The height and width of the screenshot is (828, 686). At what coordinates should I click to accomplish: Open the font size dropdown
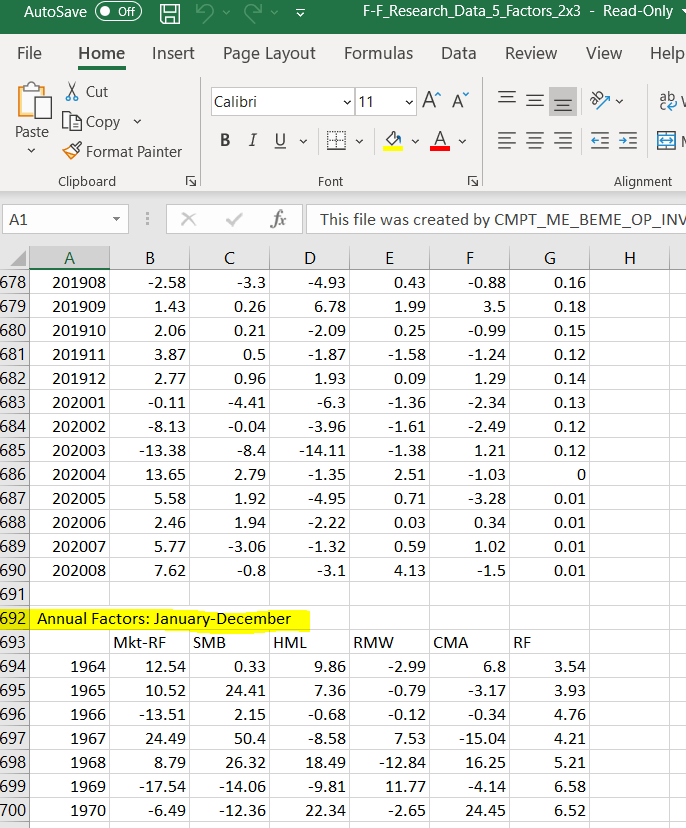(x=409, y=102)
